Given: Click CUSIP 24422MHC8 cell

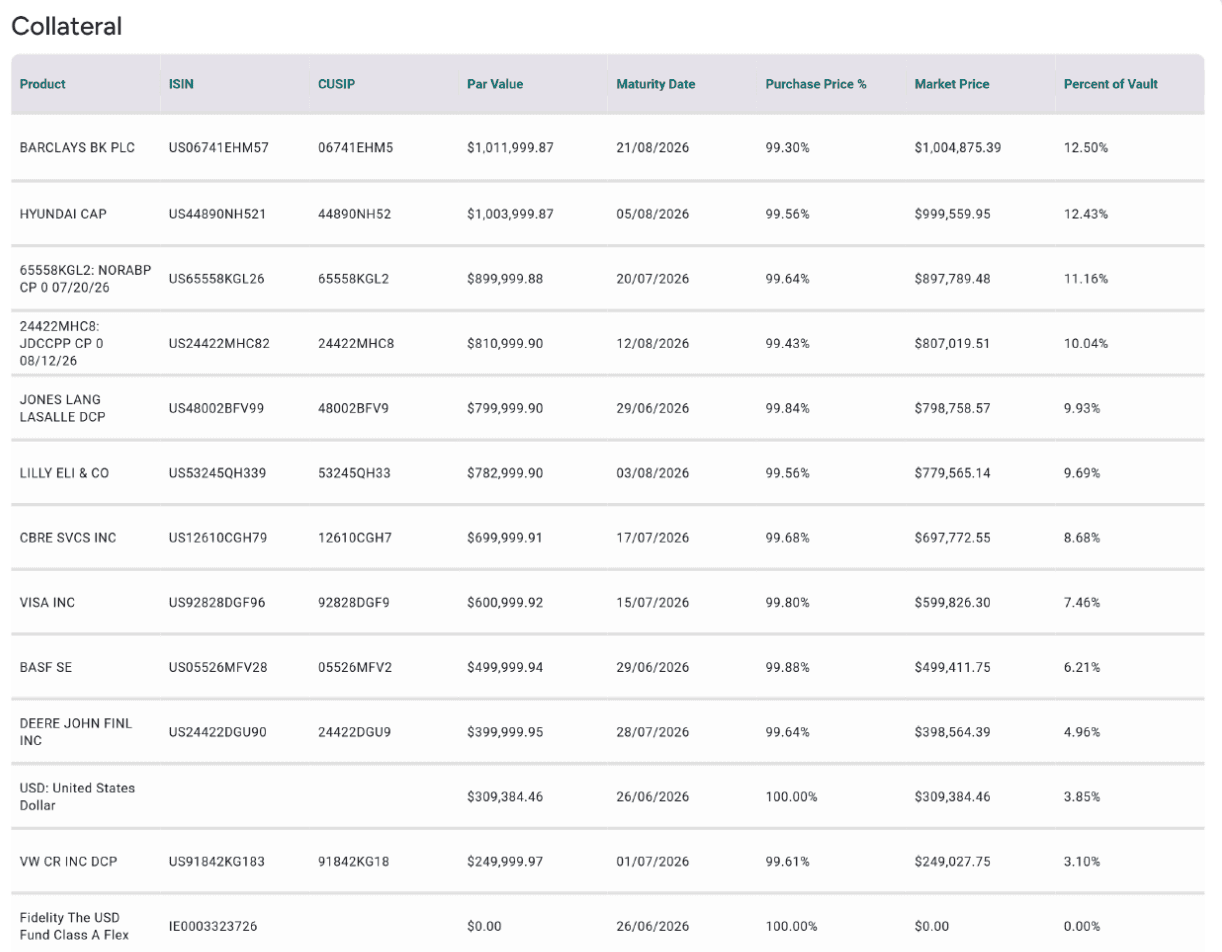Looking at the screenshot, I should (356, 344).
